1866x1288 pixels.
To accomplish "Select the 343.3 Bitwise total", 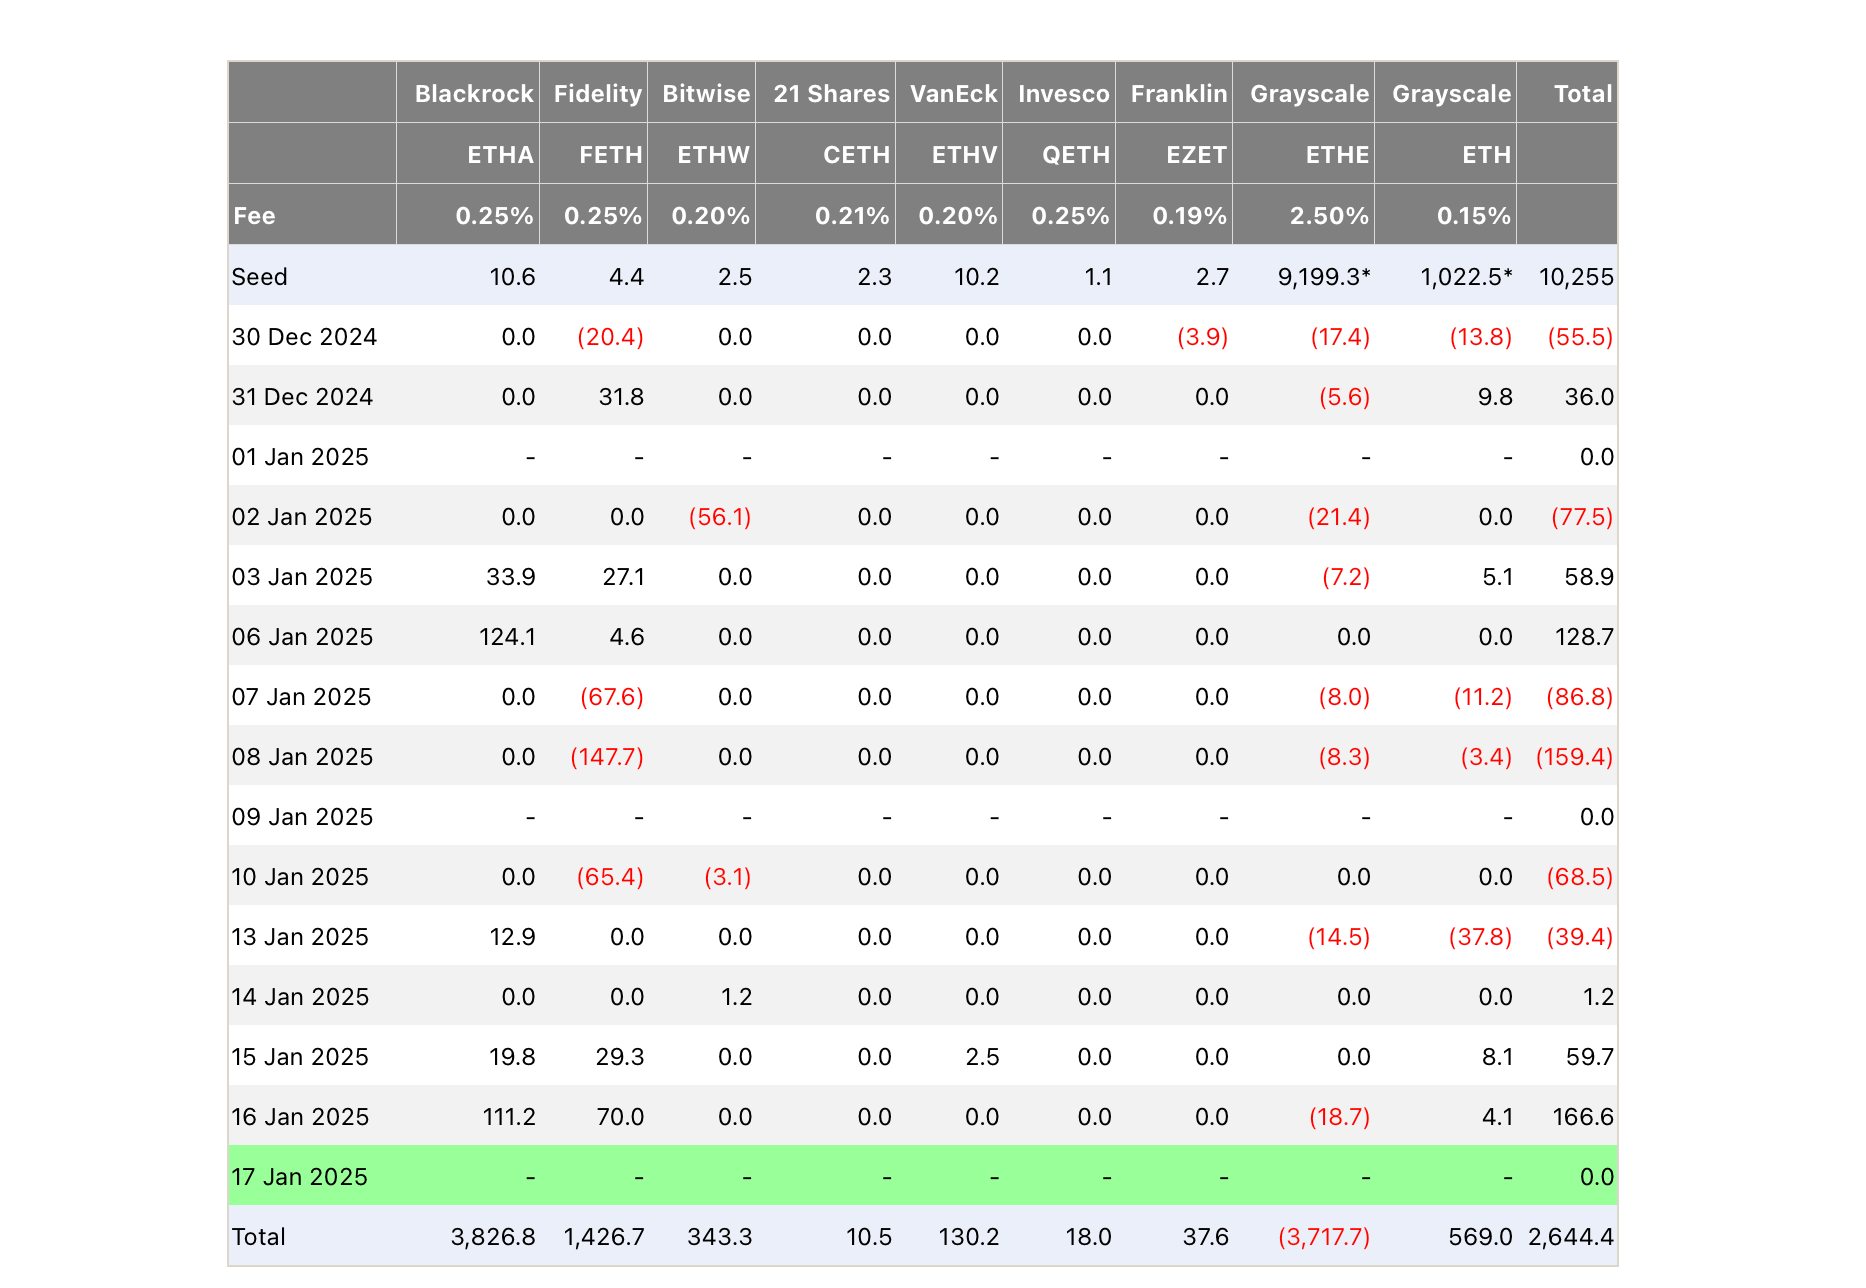I will pyautogui.click(x=720, y=1237).
